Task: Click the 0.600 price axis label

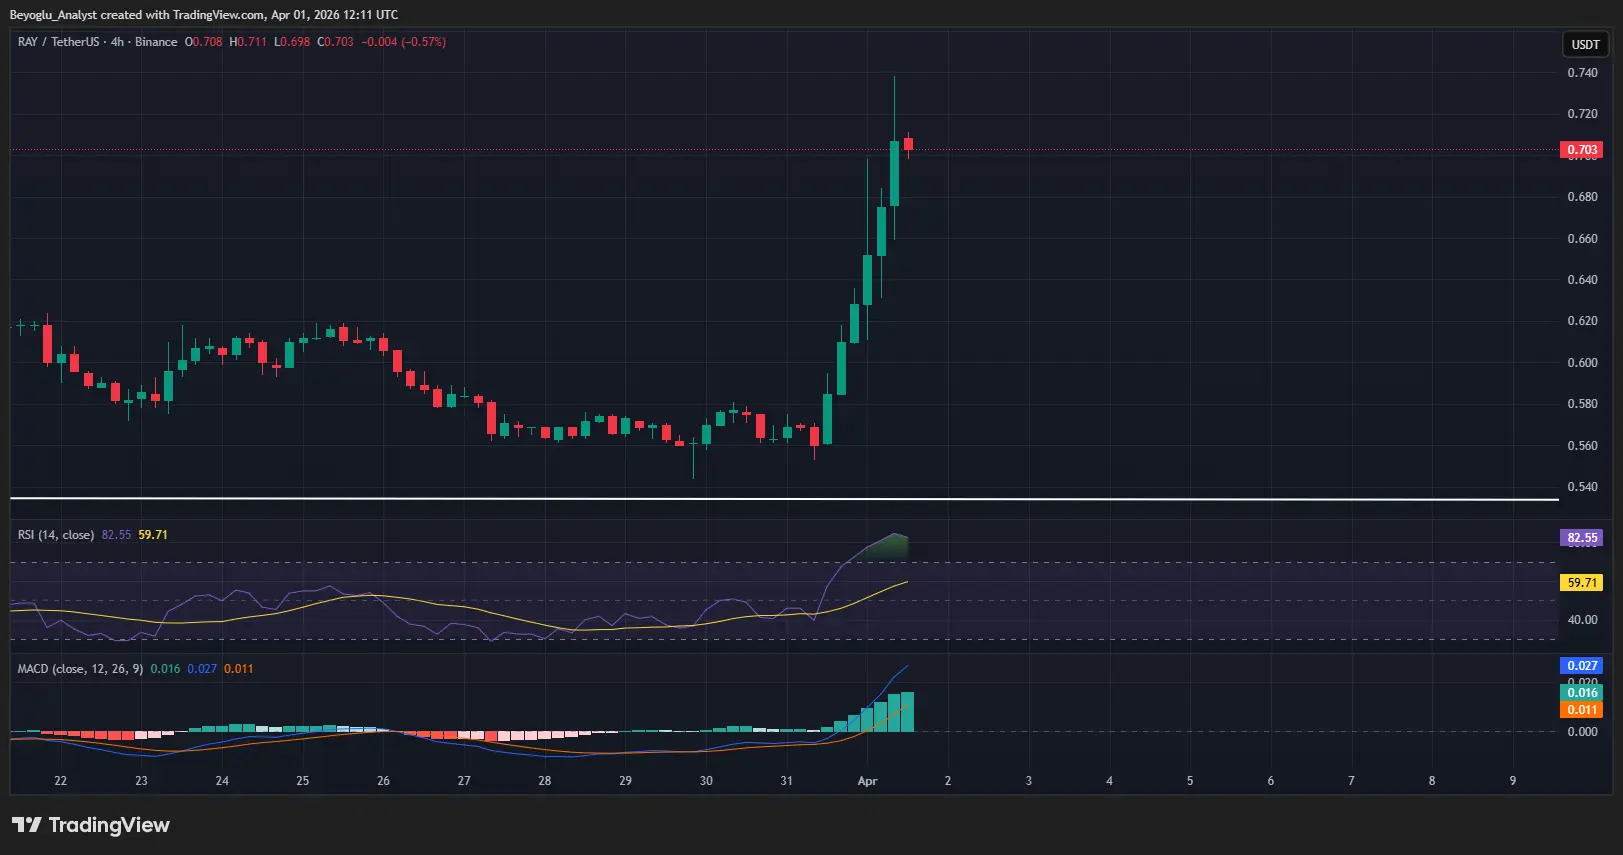Action: 1582,363
